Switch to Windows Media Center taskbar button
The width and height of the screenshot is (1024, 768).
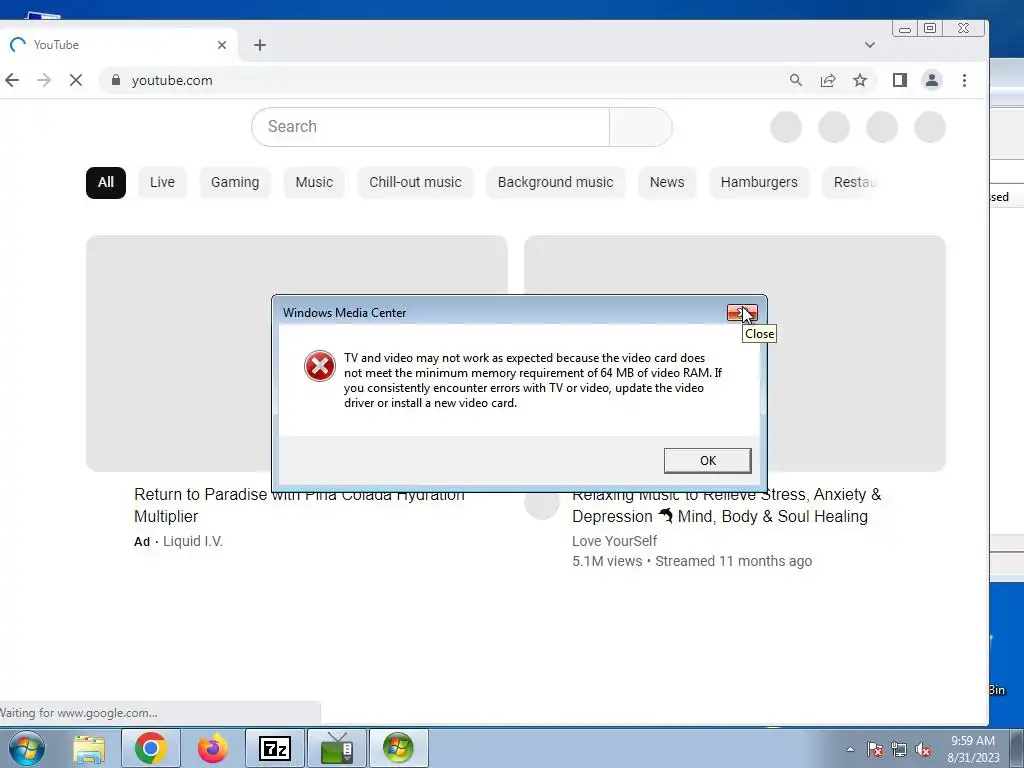point(398,748)
